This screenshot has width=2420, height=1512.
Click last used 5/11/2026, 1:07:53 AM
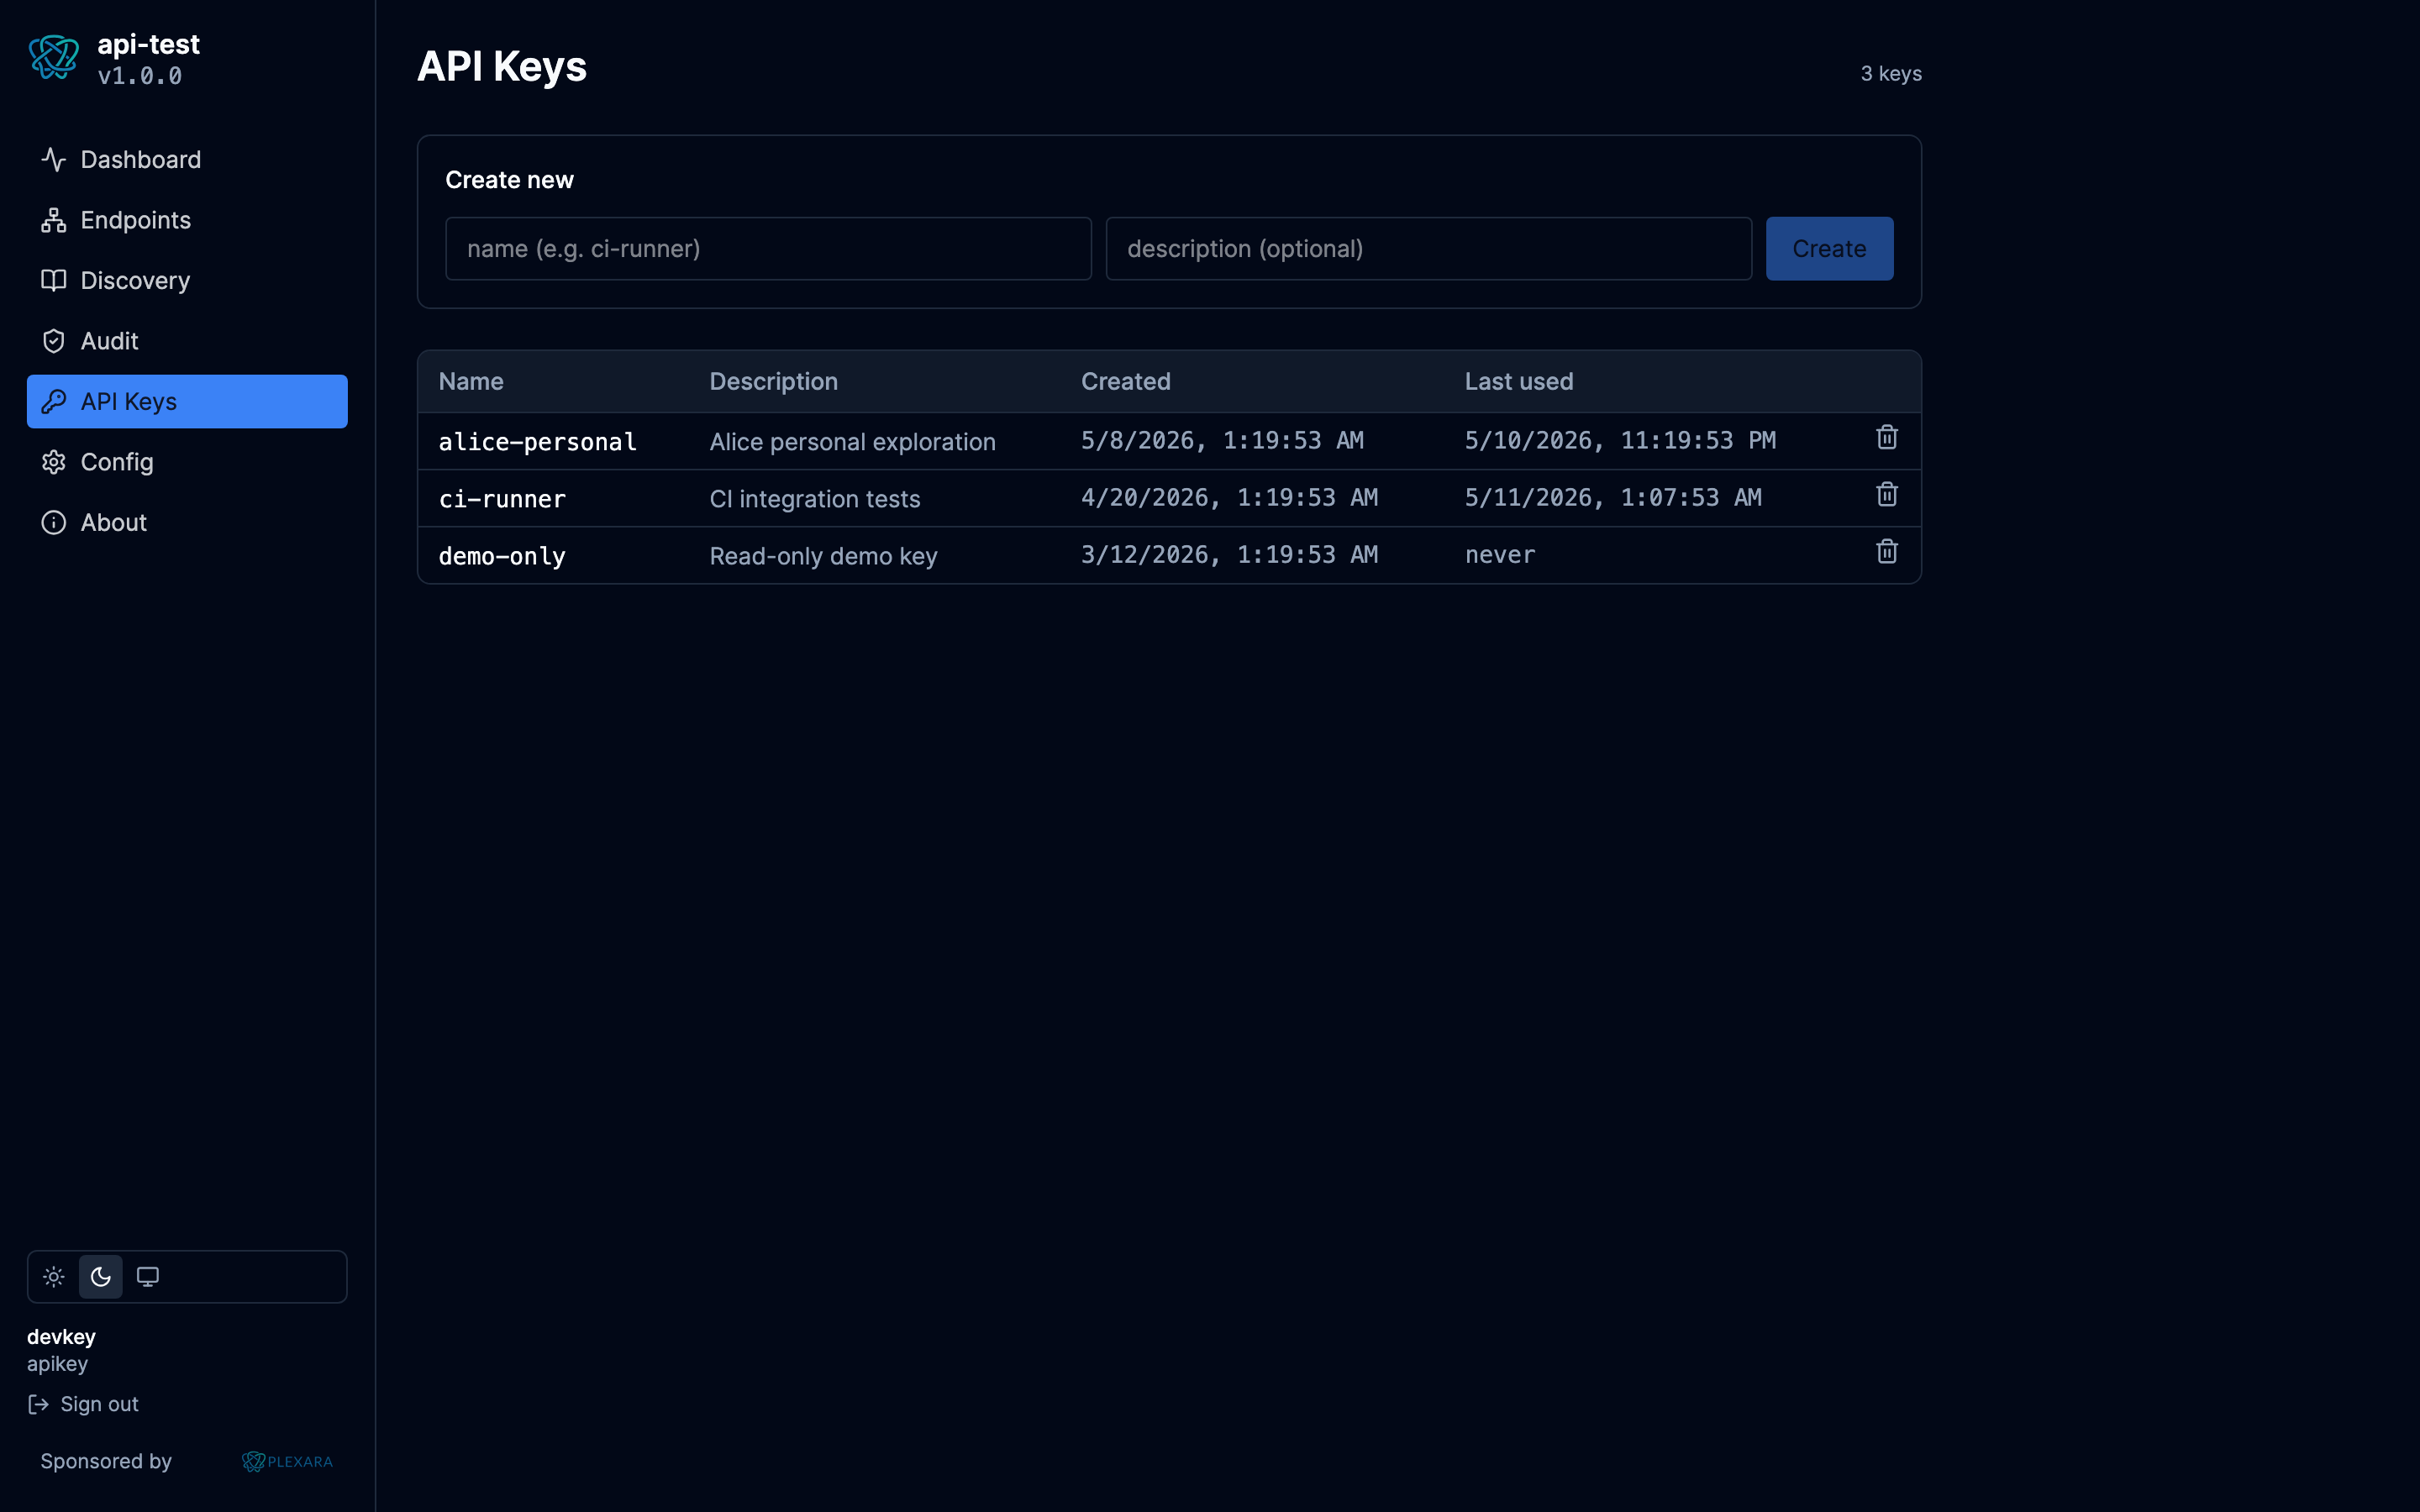(x=1613, y=498)
